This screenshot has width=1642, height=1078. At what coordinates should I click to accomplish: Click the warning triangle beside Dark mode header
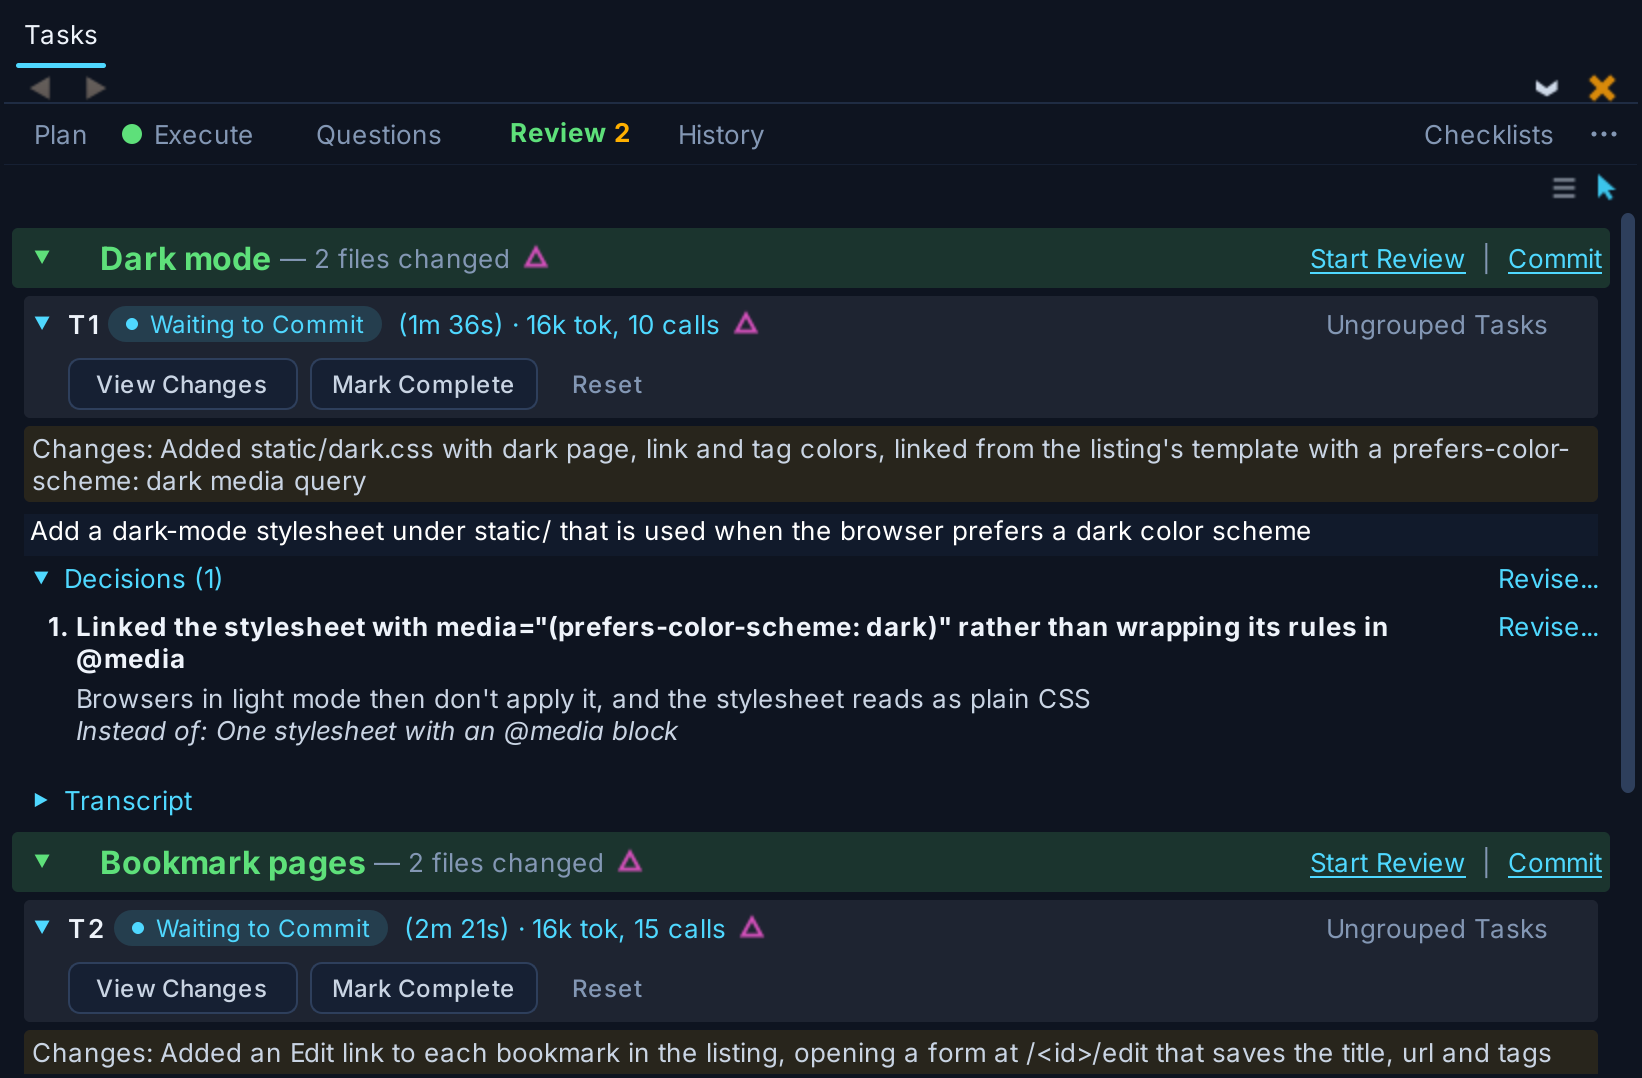(537, 258)
